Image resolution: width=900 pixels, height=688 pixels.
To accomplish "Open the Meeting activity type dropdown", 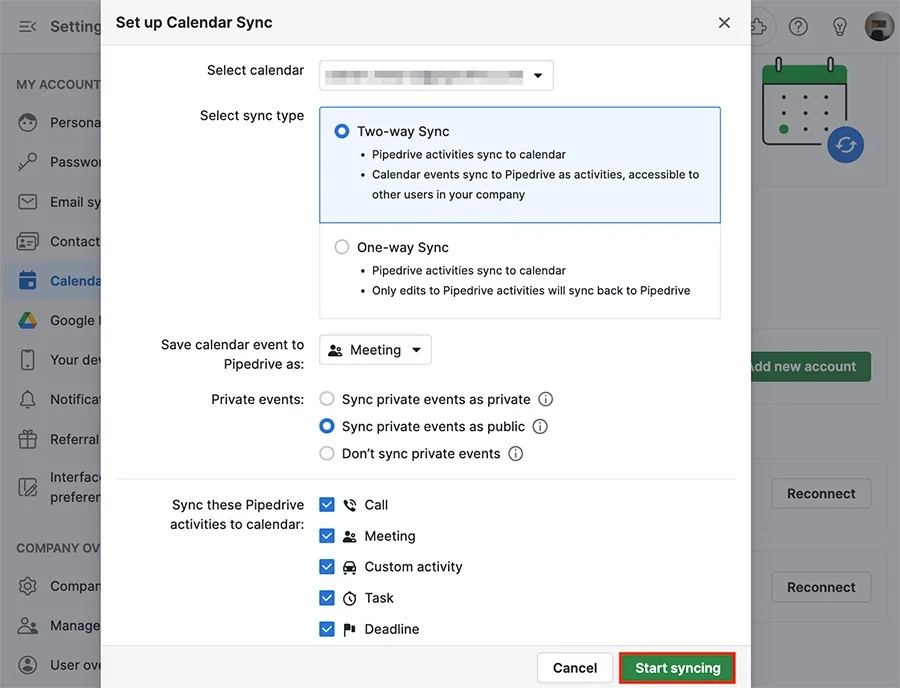I will coord(375,350).
